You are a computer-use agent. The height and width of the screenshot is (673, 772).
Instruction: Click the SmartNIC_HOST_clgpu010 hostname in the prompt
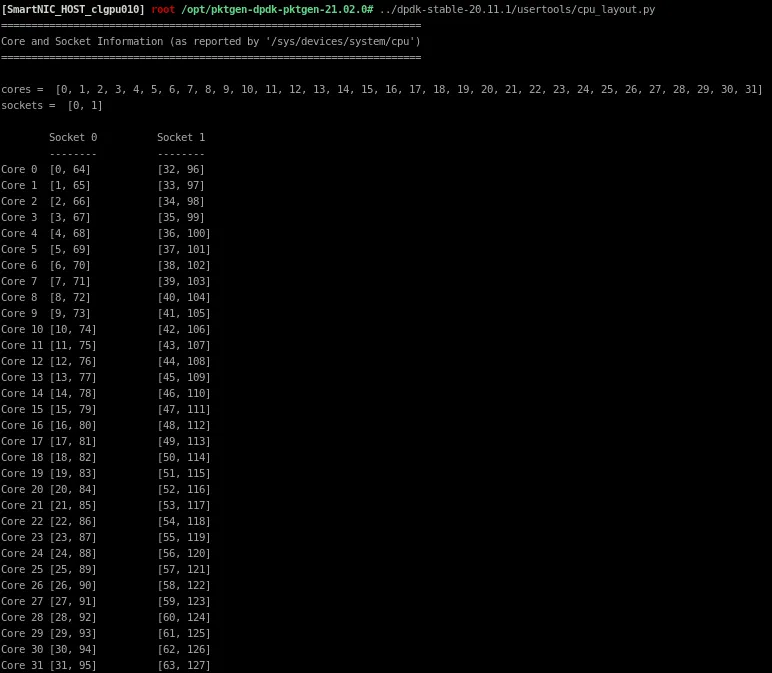pyautogui.click(x=73, y=9)
